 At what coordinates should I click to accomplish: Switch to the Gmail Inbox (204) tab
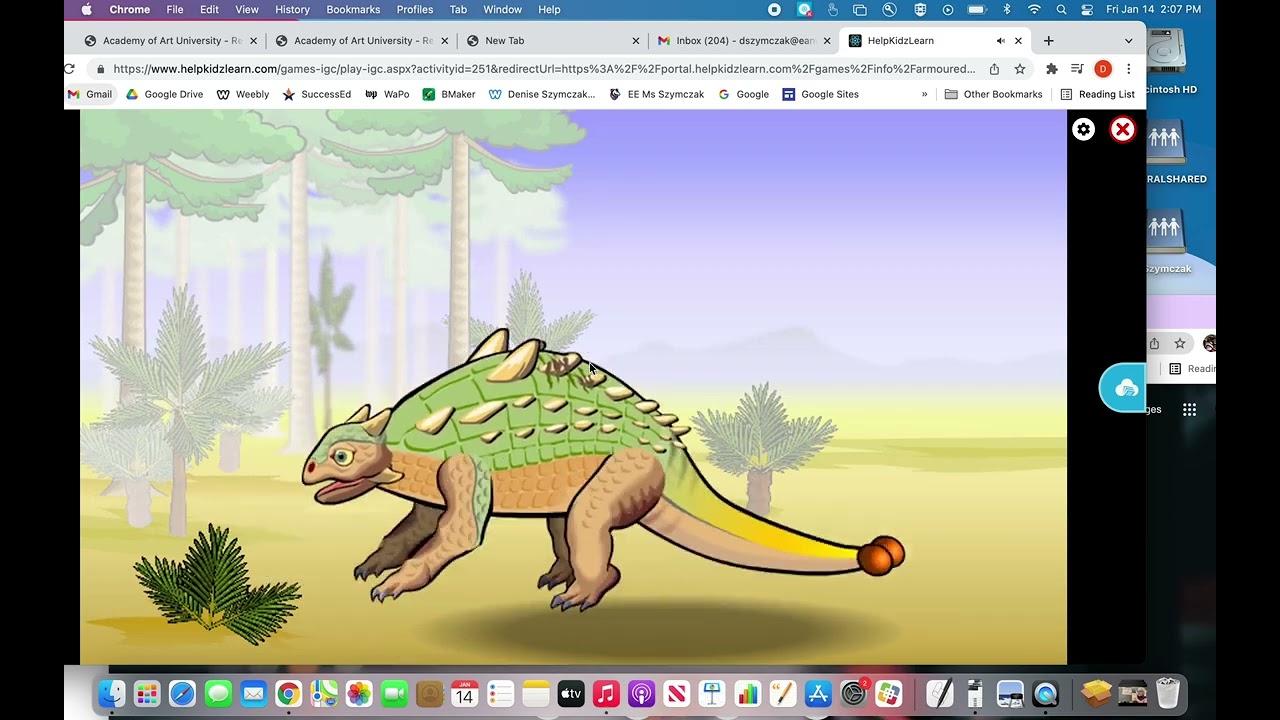(744, 41)
